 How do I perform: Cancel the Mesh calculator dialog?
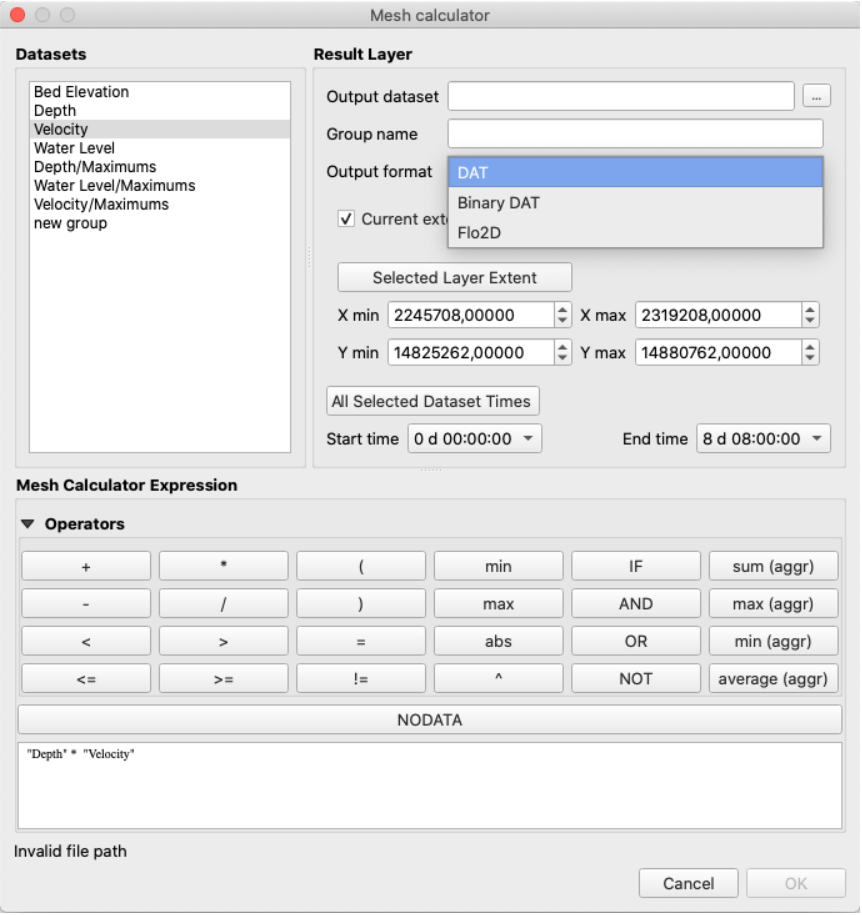689,883
